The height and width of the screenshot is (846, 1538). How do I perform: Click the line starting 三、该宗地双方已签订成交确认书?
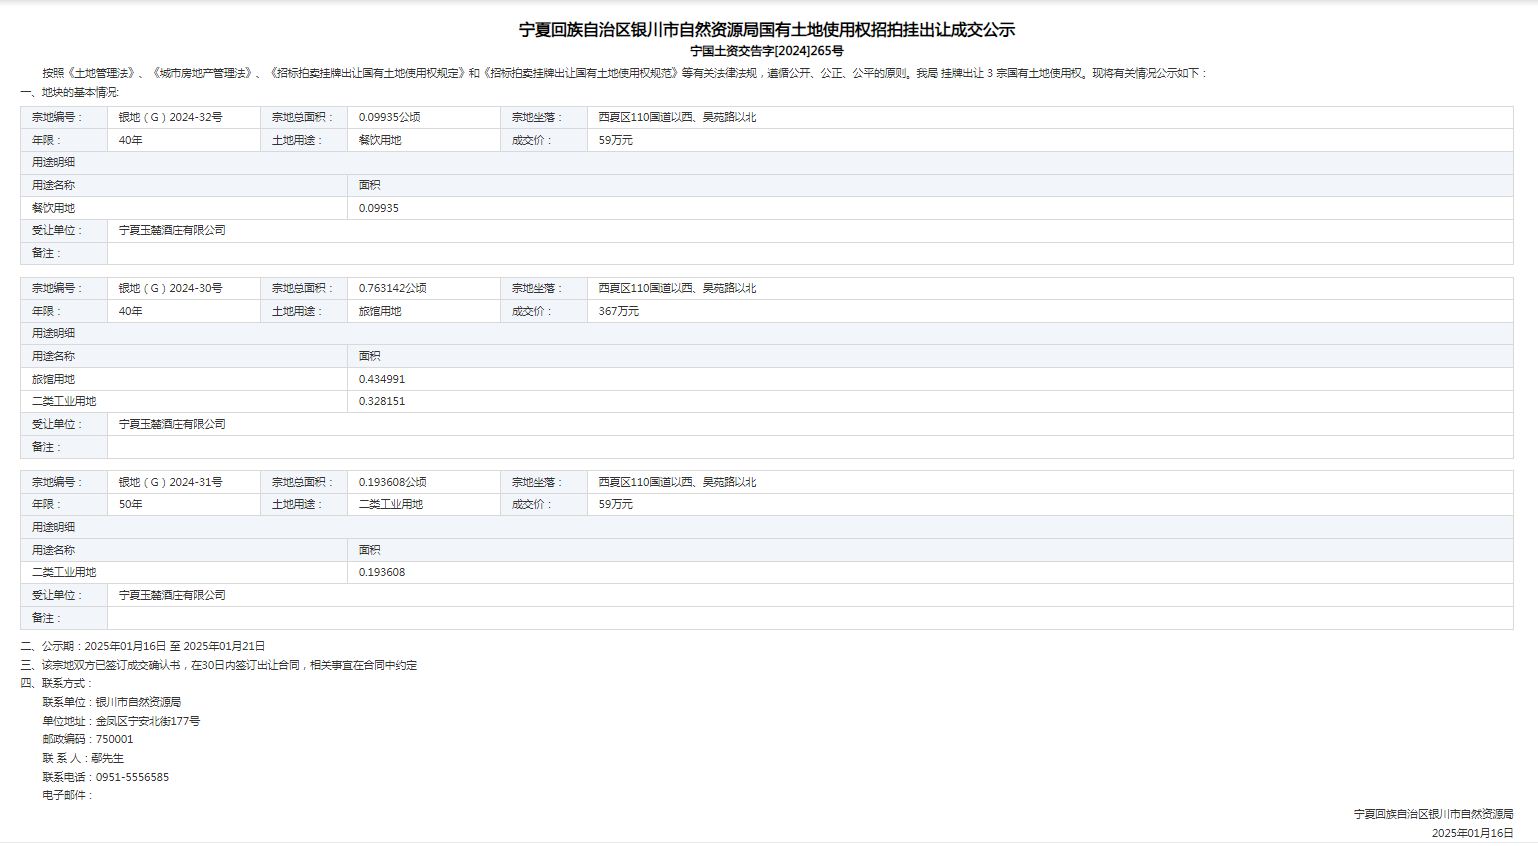point(219,665)
